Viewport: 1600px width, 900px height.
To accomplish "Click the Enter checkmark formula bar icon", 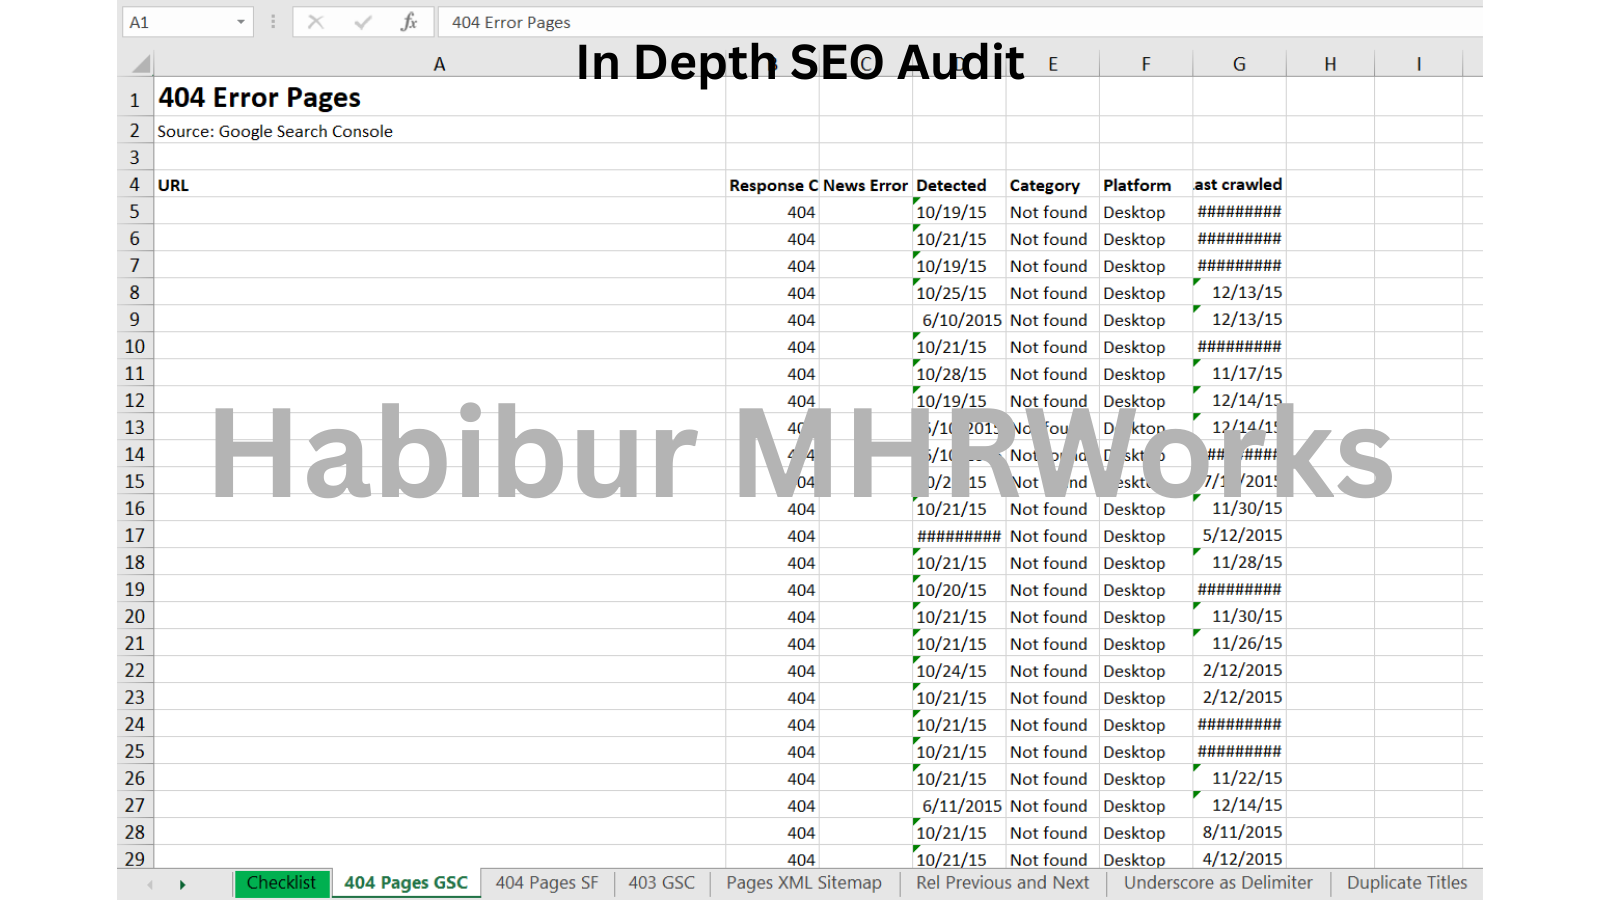I will tap(363, 22).
